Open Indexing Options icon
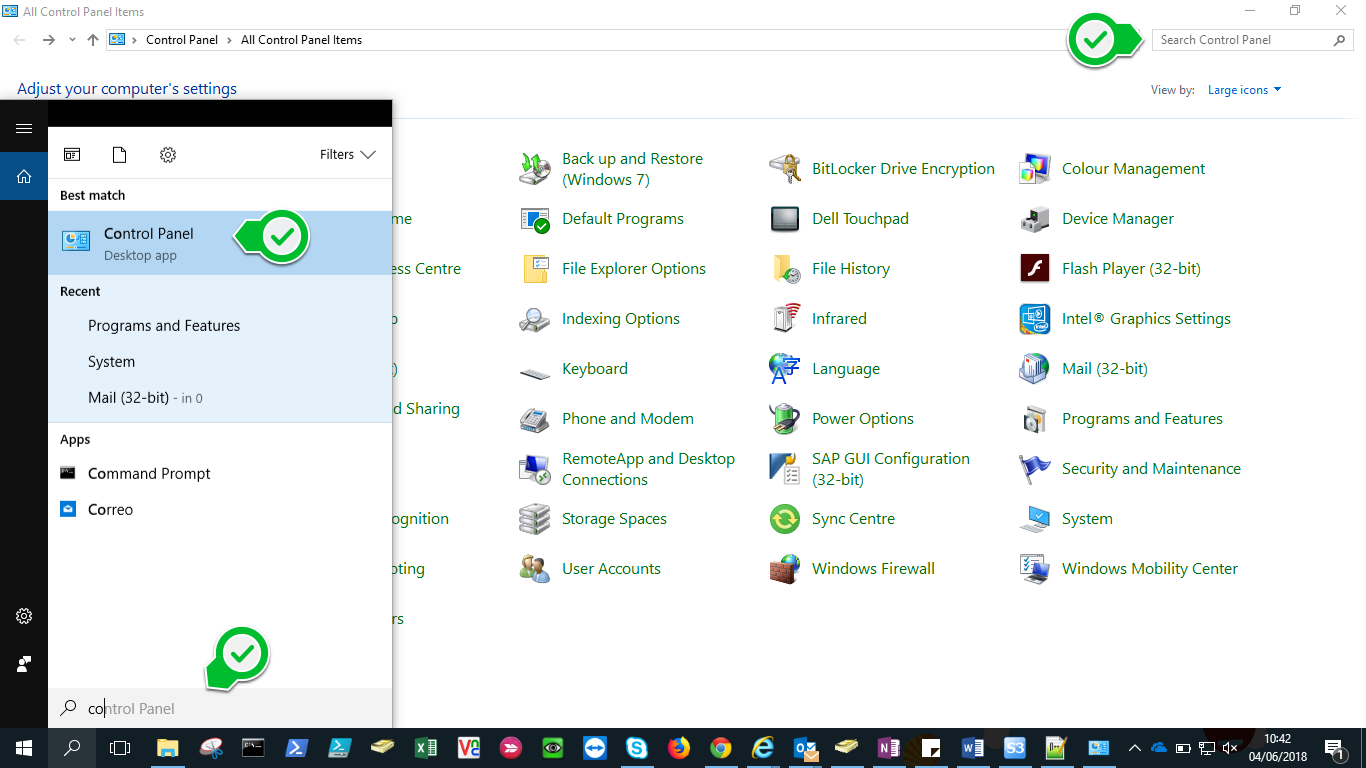Screen dimensions: 1366x768 [x=535, y=319]
